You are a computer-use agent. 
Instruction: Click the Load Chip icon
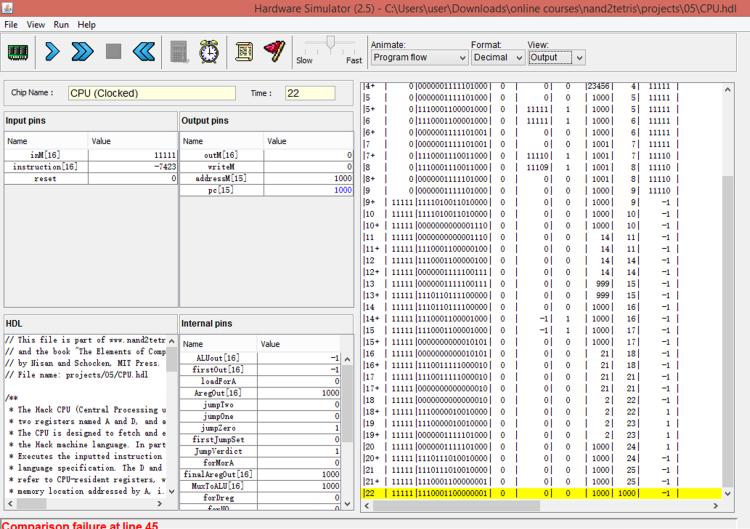pos(18,51)
